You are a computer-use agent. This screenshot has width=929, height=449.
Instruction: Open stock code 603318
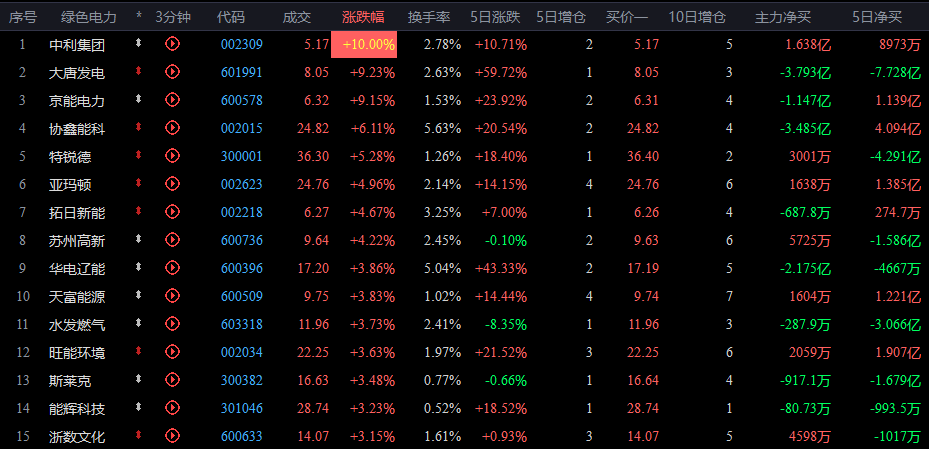(x=242, y=325)
